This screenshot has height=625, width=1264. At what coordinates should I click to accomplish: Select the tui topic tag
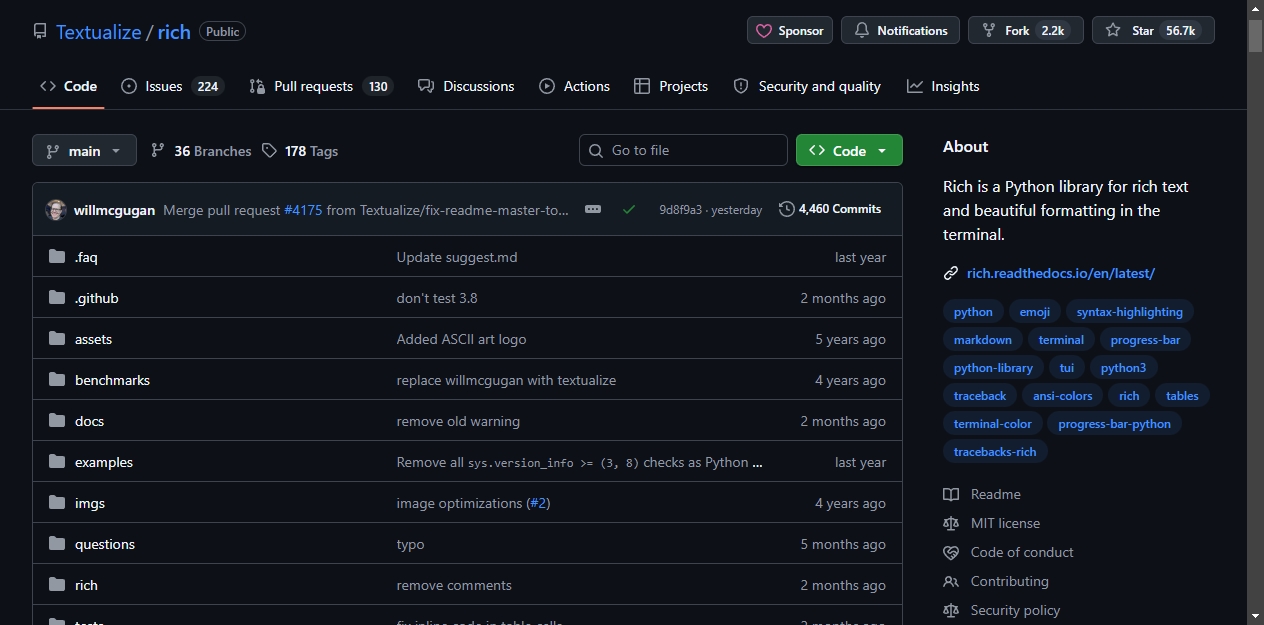[x=1066, y=368]
